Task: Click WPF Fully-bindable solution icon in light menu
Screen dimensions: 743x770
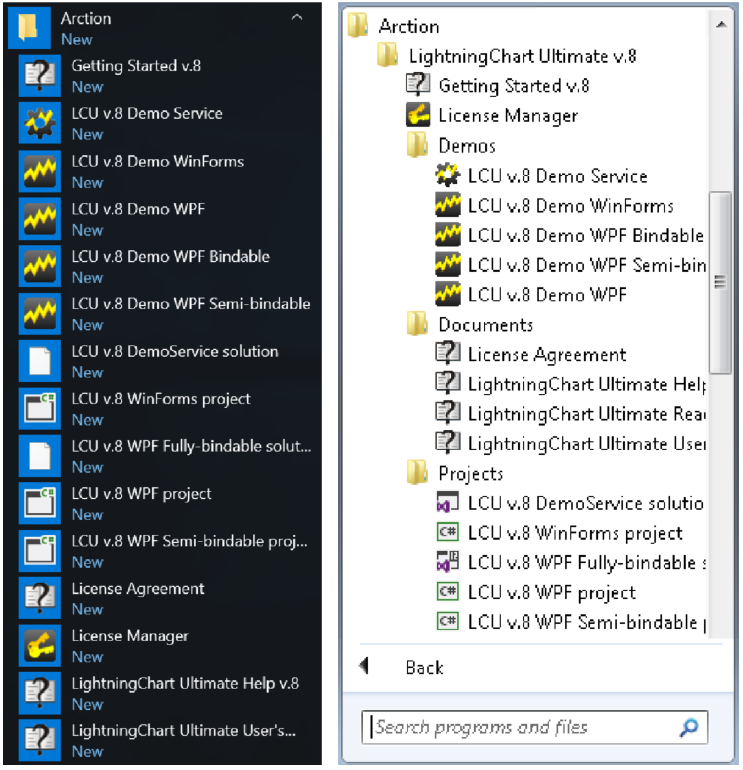Action: (447, 561)
